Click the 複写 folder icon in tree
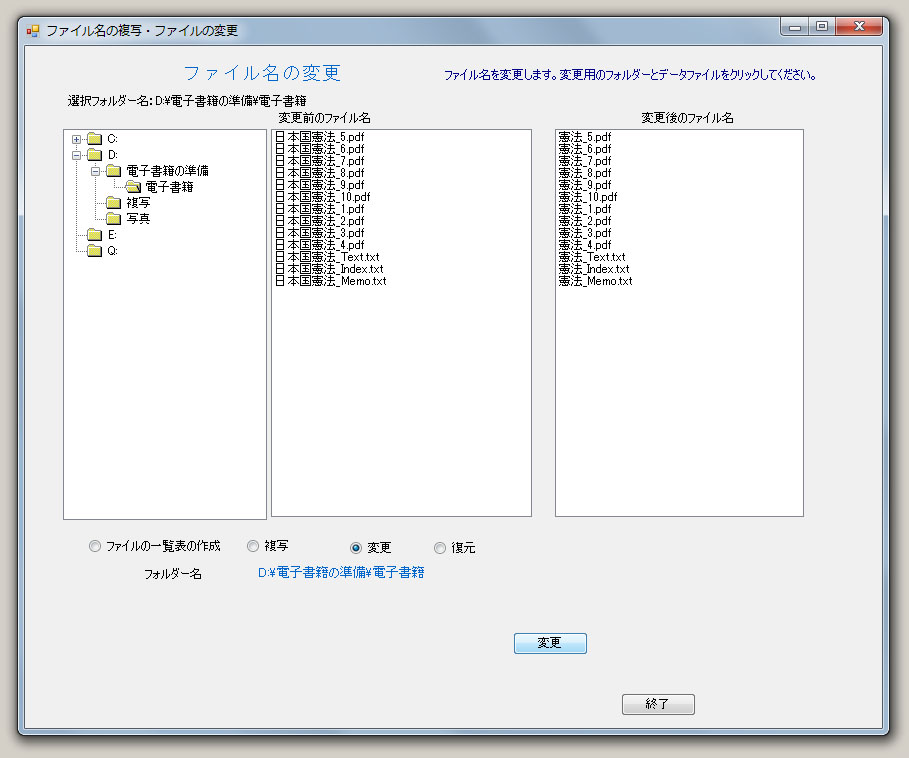This screenshot has height=758, width=909. [113, 203]
